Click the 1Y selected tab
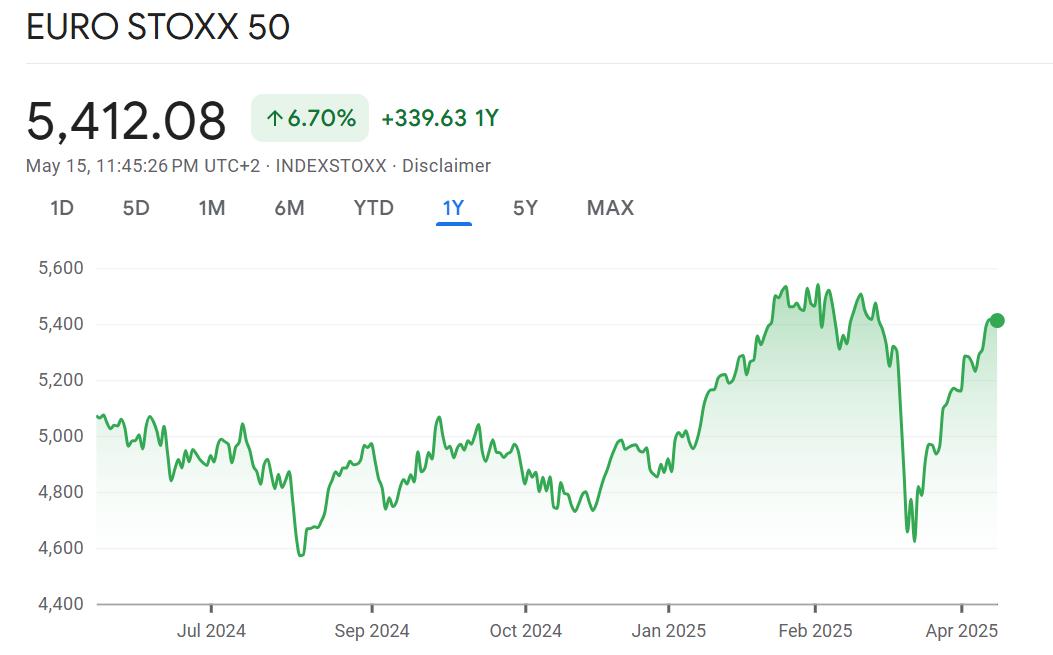Image resolution: width=1053 pixels, height=655 pixels. tap(454, 208)
